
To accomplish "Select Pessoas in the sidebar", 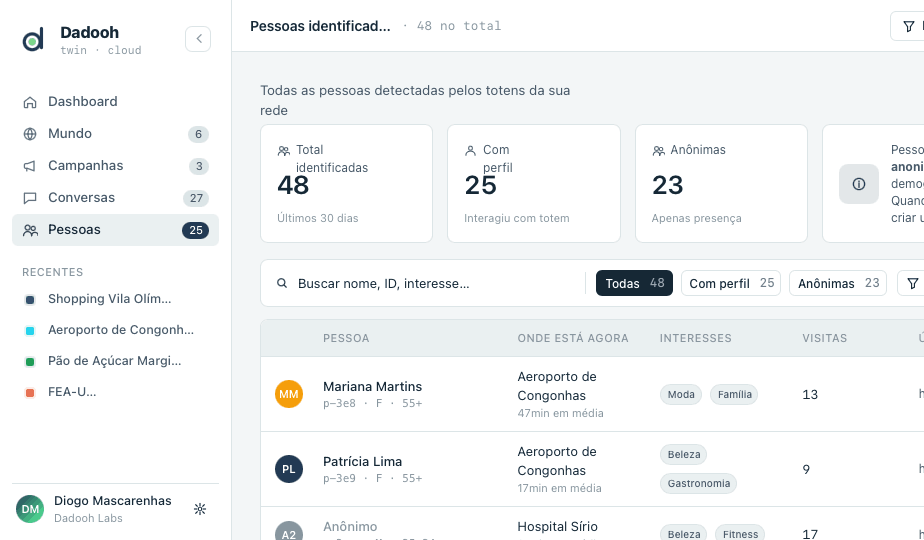I will pyautogui.click(x=116, y=230).
